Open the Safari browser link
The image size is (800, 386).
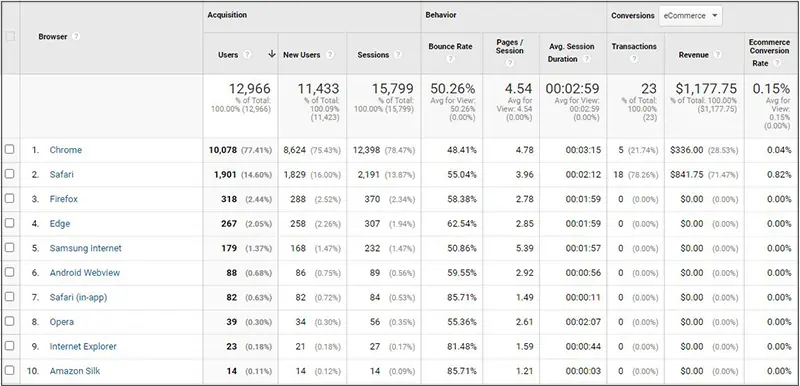click(61, 174)
